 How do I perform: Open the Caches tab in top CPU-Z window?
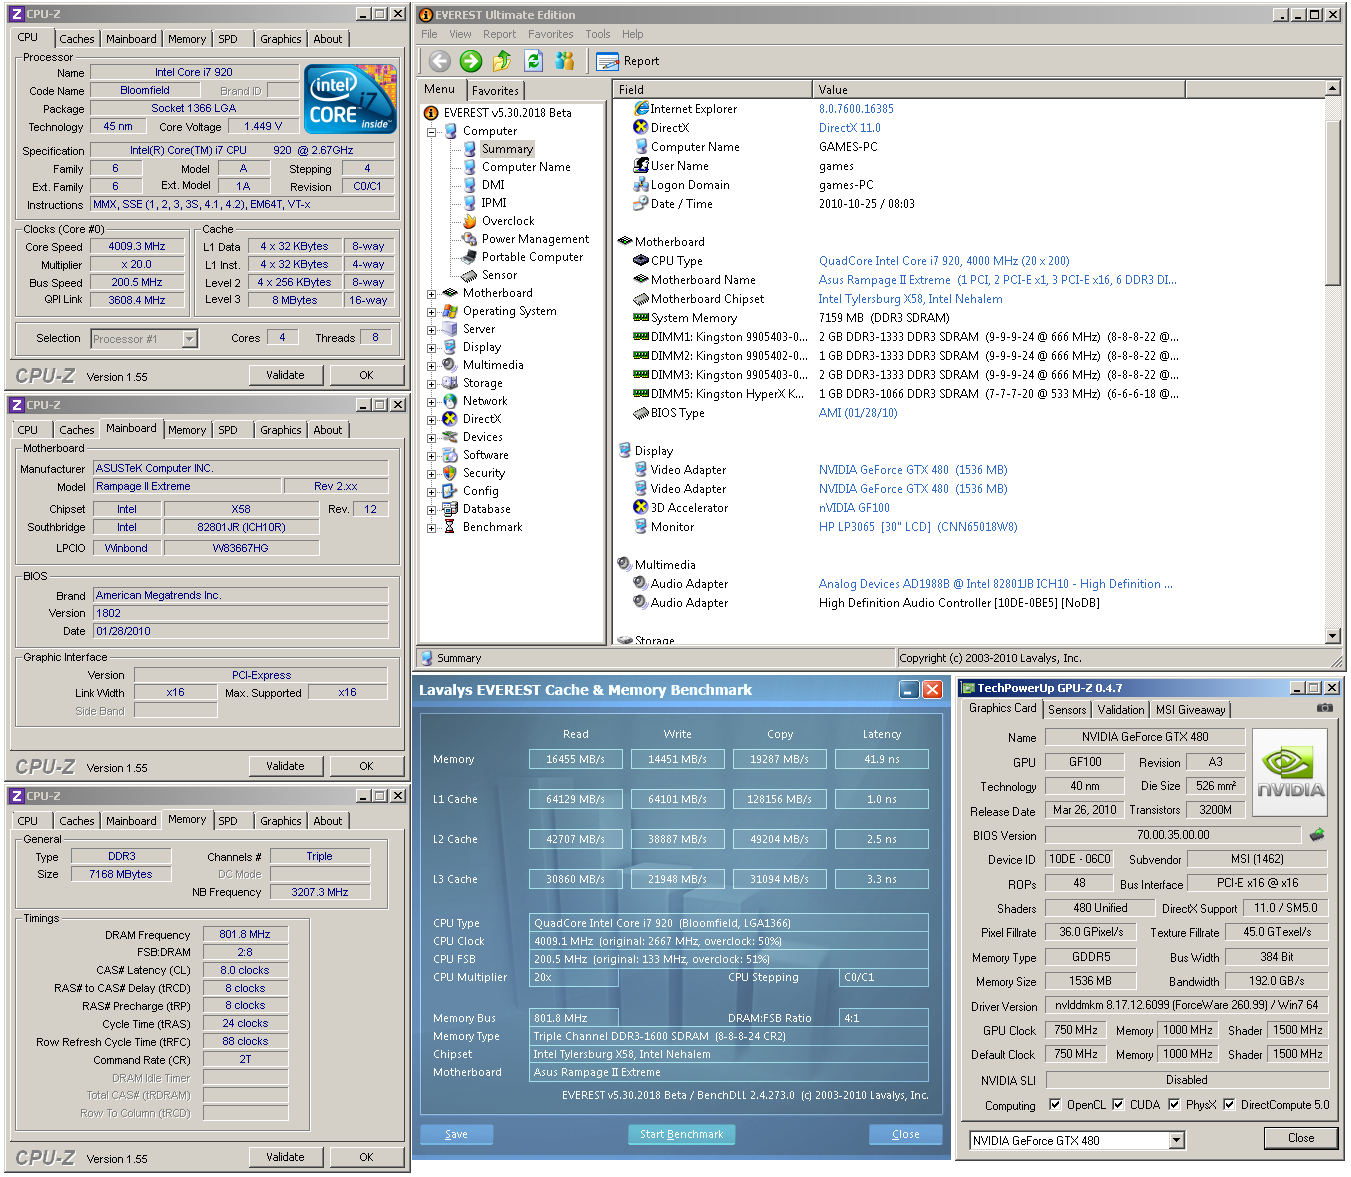[x=77, y=39]
